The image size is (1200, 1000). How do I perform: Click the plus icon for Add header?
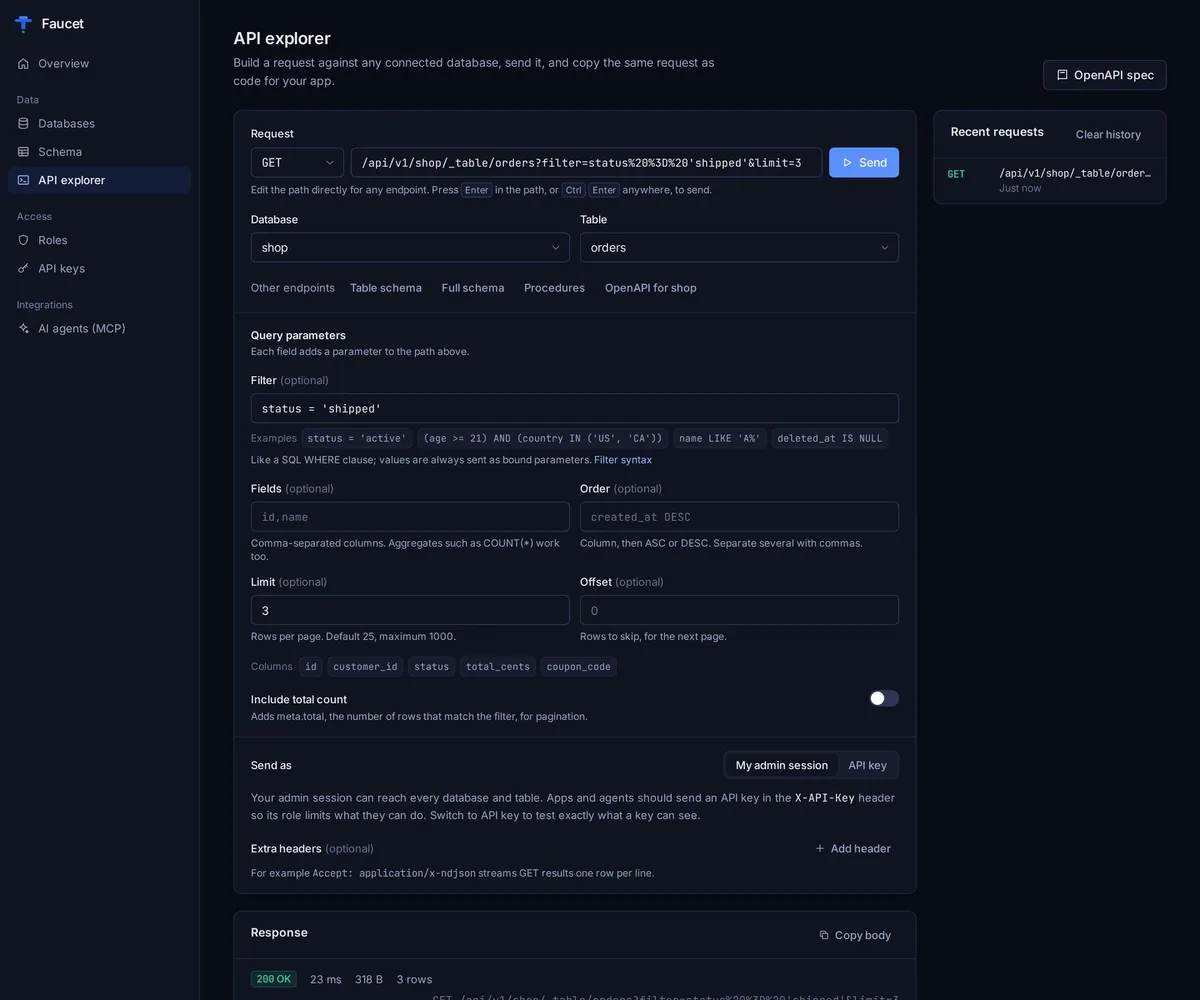click(820, 849)
